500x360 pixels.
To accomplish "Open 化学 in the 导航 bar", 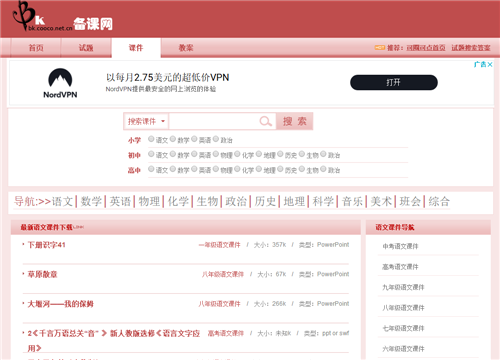I will click(x=178, y=201).
